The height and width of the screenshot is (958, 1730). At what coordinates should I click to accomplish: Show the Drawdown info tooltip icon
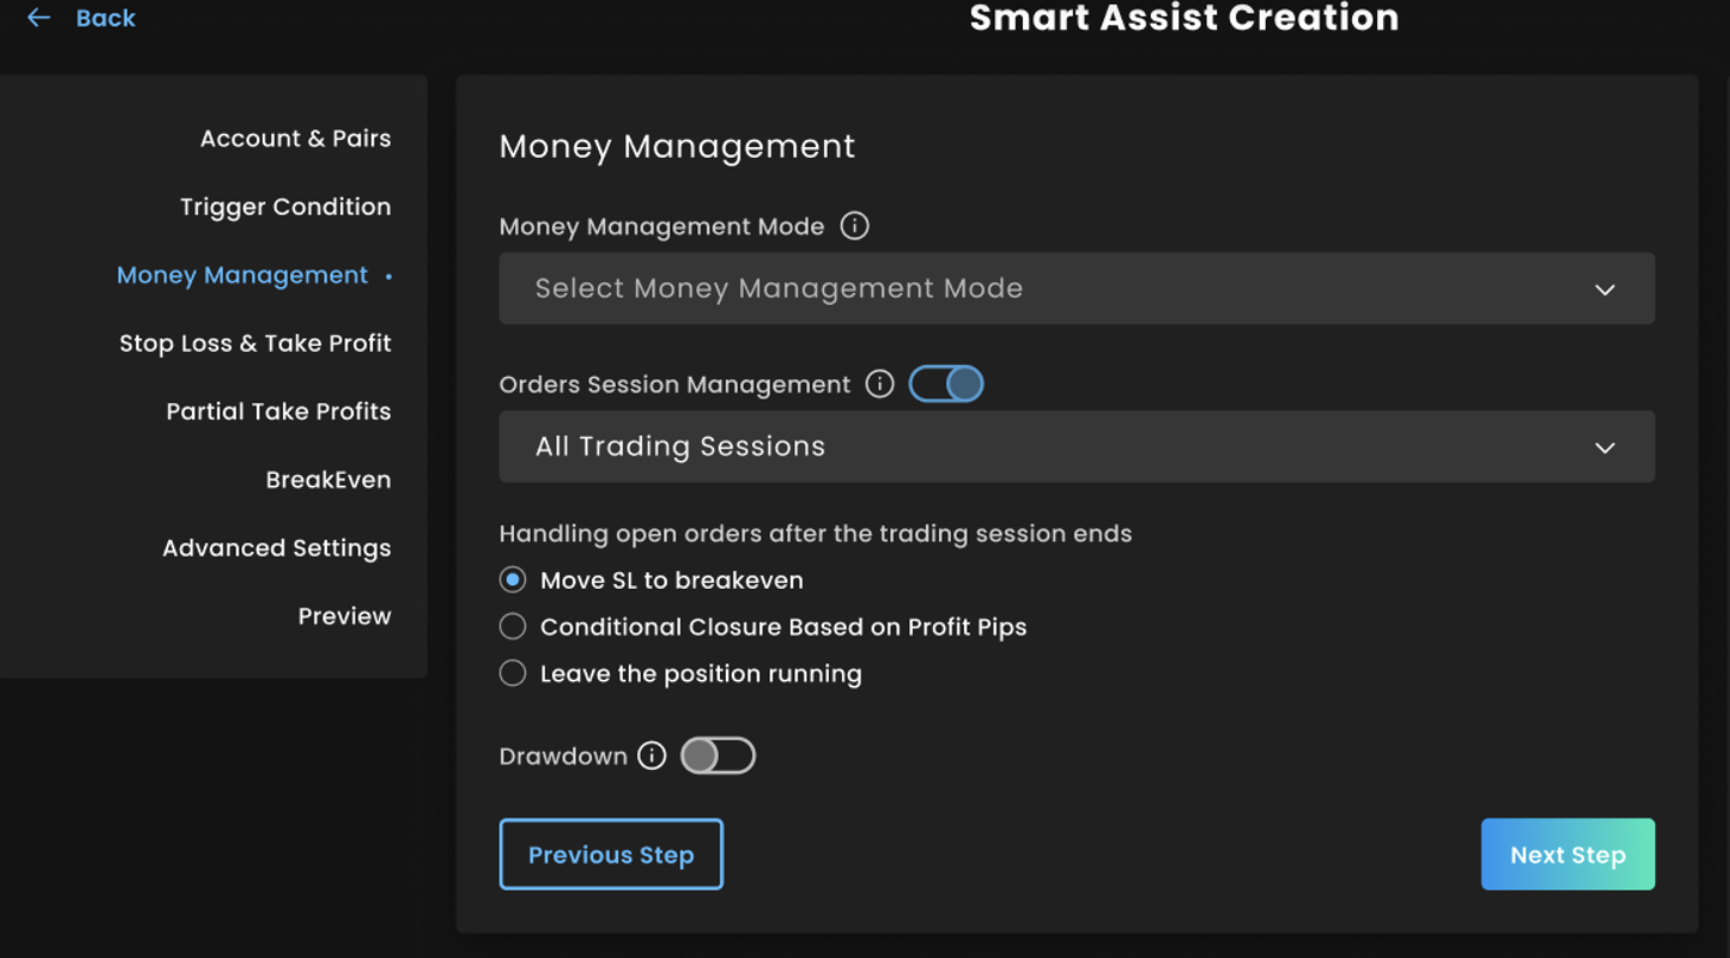point(652,756)
